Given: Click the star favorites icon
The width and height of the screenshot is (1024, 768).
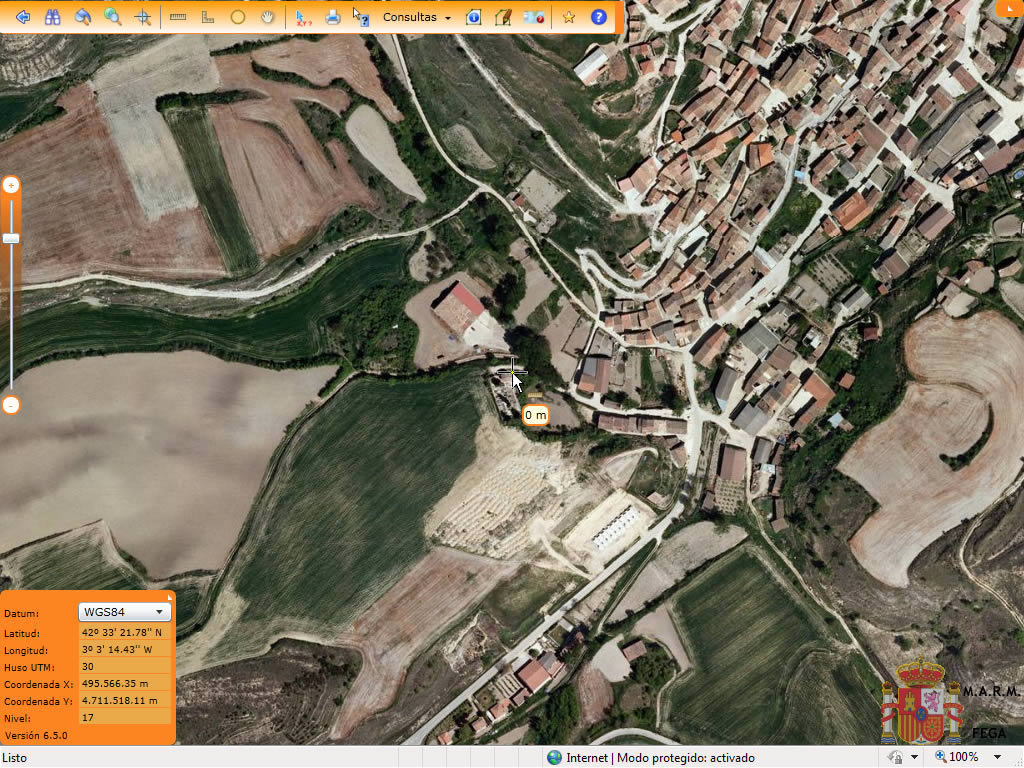Looking at the screenshot, I should click(568, 17).
